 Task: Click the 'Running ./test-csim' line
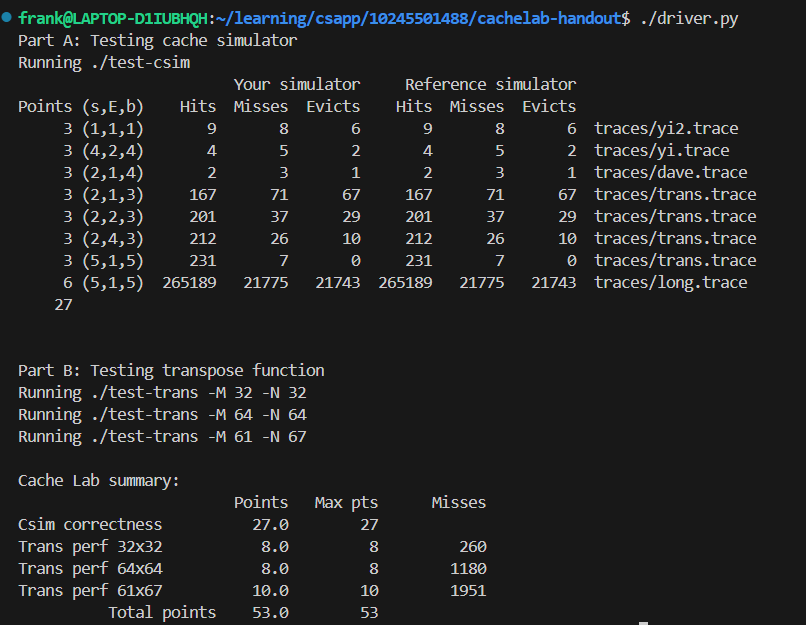(104, 63)
